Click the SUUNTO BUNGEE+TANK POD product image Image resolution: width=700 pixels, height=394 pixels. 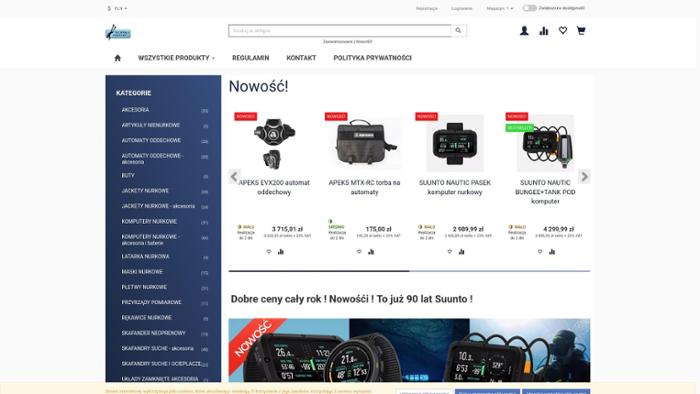click(x=546, y=143)
